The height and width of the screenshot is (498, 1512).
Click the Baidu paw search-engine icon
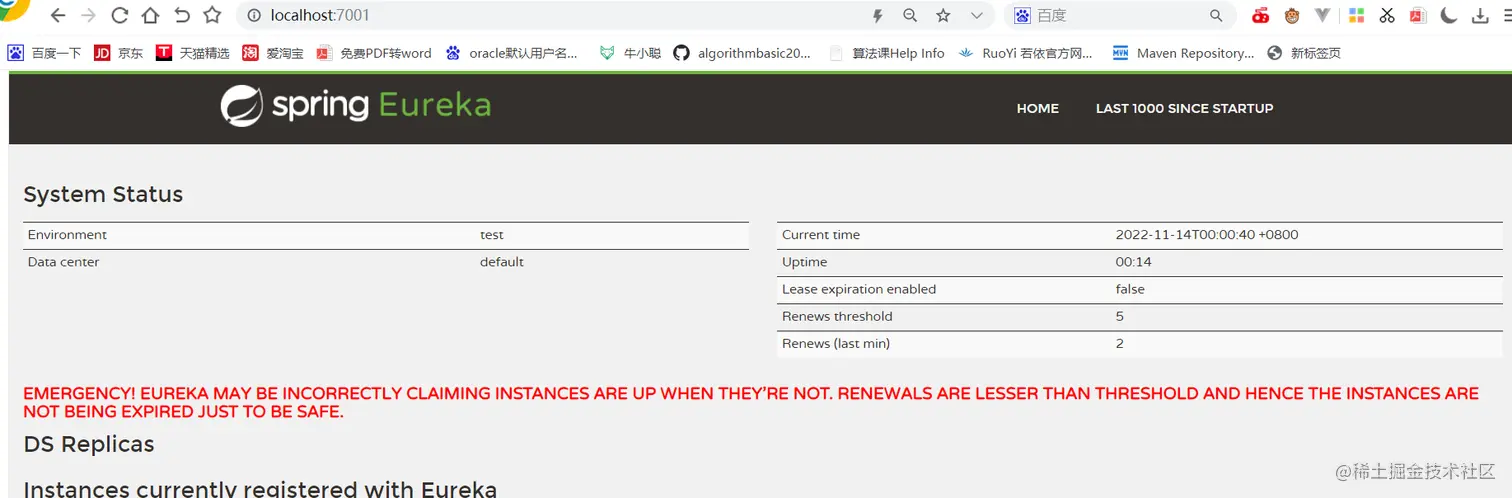click(x=1022, y=16)
